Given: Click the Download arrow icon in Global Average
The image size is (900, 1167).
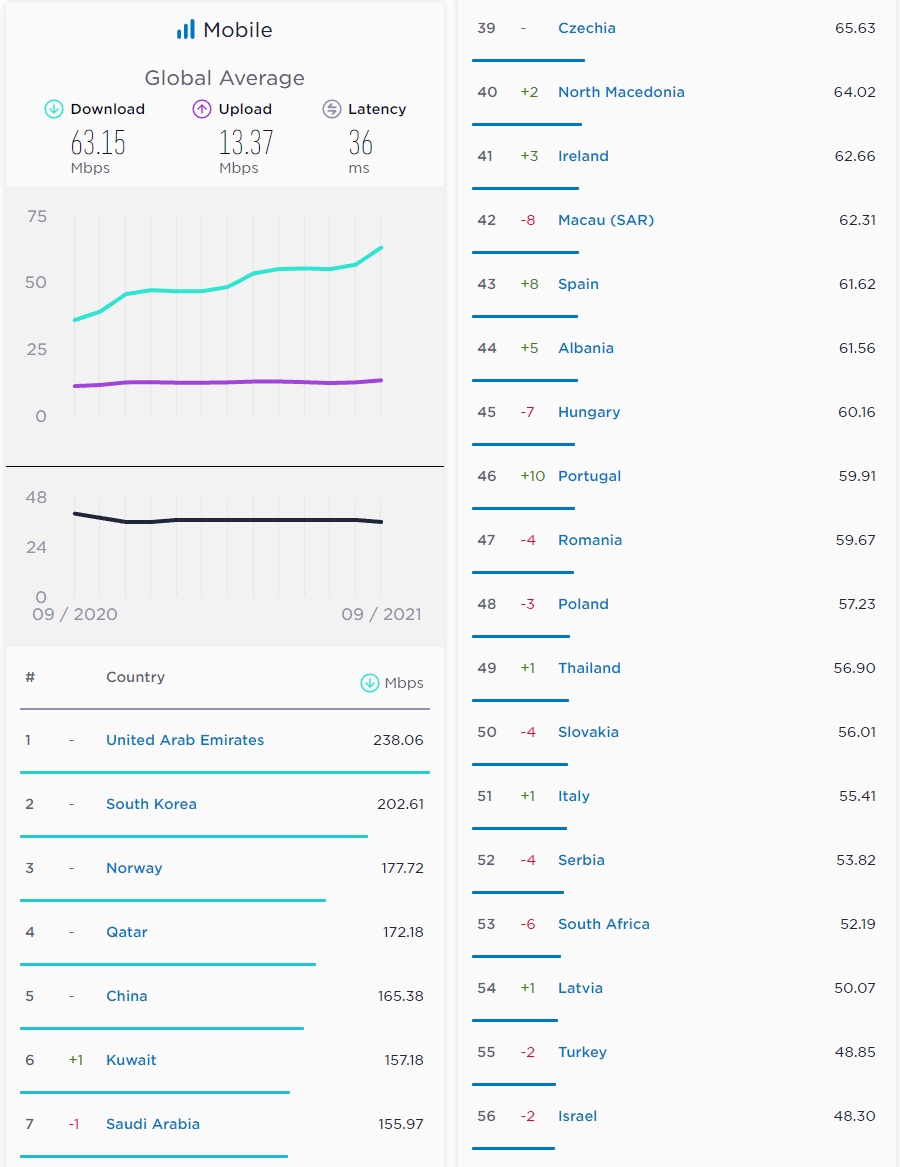Looking at the screenshot, I should coord(54,109).
